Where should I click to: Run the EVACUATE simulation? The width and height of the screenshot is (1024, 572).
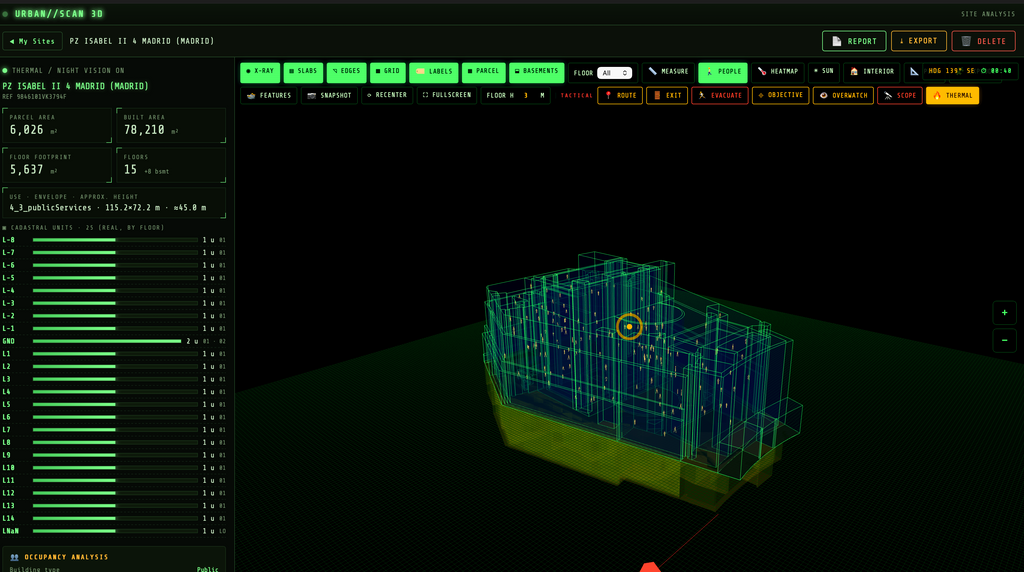[x=720, y=95]
